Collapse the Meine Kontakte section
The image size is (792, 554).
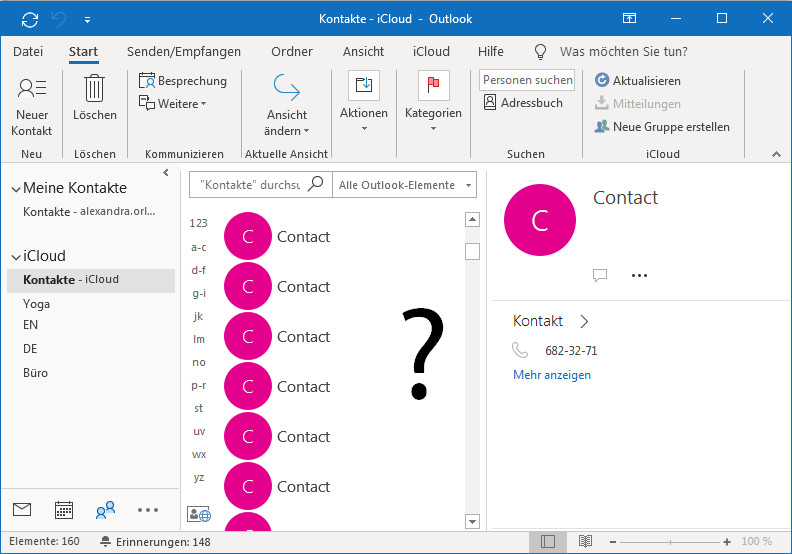tap(16, 189)
